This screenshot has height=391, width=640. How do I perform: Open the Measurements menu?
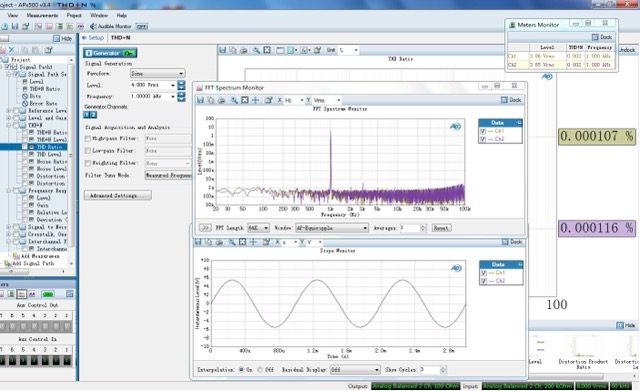click(42, 15)
